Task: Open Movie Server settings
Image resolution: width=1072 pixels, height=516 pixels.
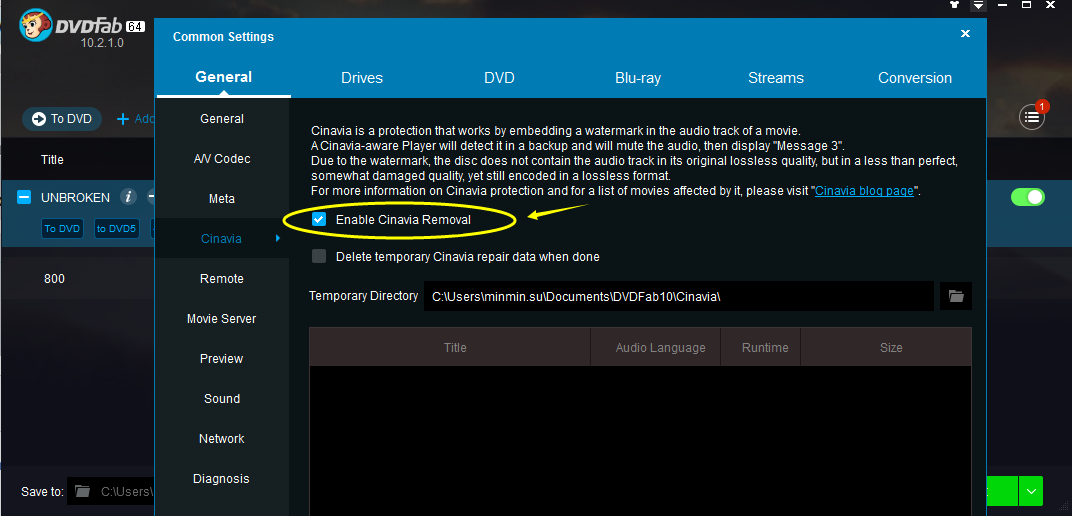Action: [222, 318]
